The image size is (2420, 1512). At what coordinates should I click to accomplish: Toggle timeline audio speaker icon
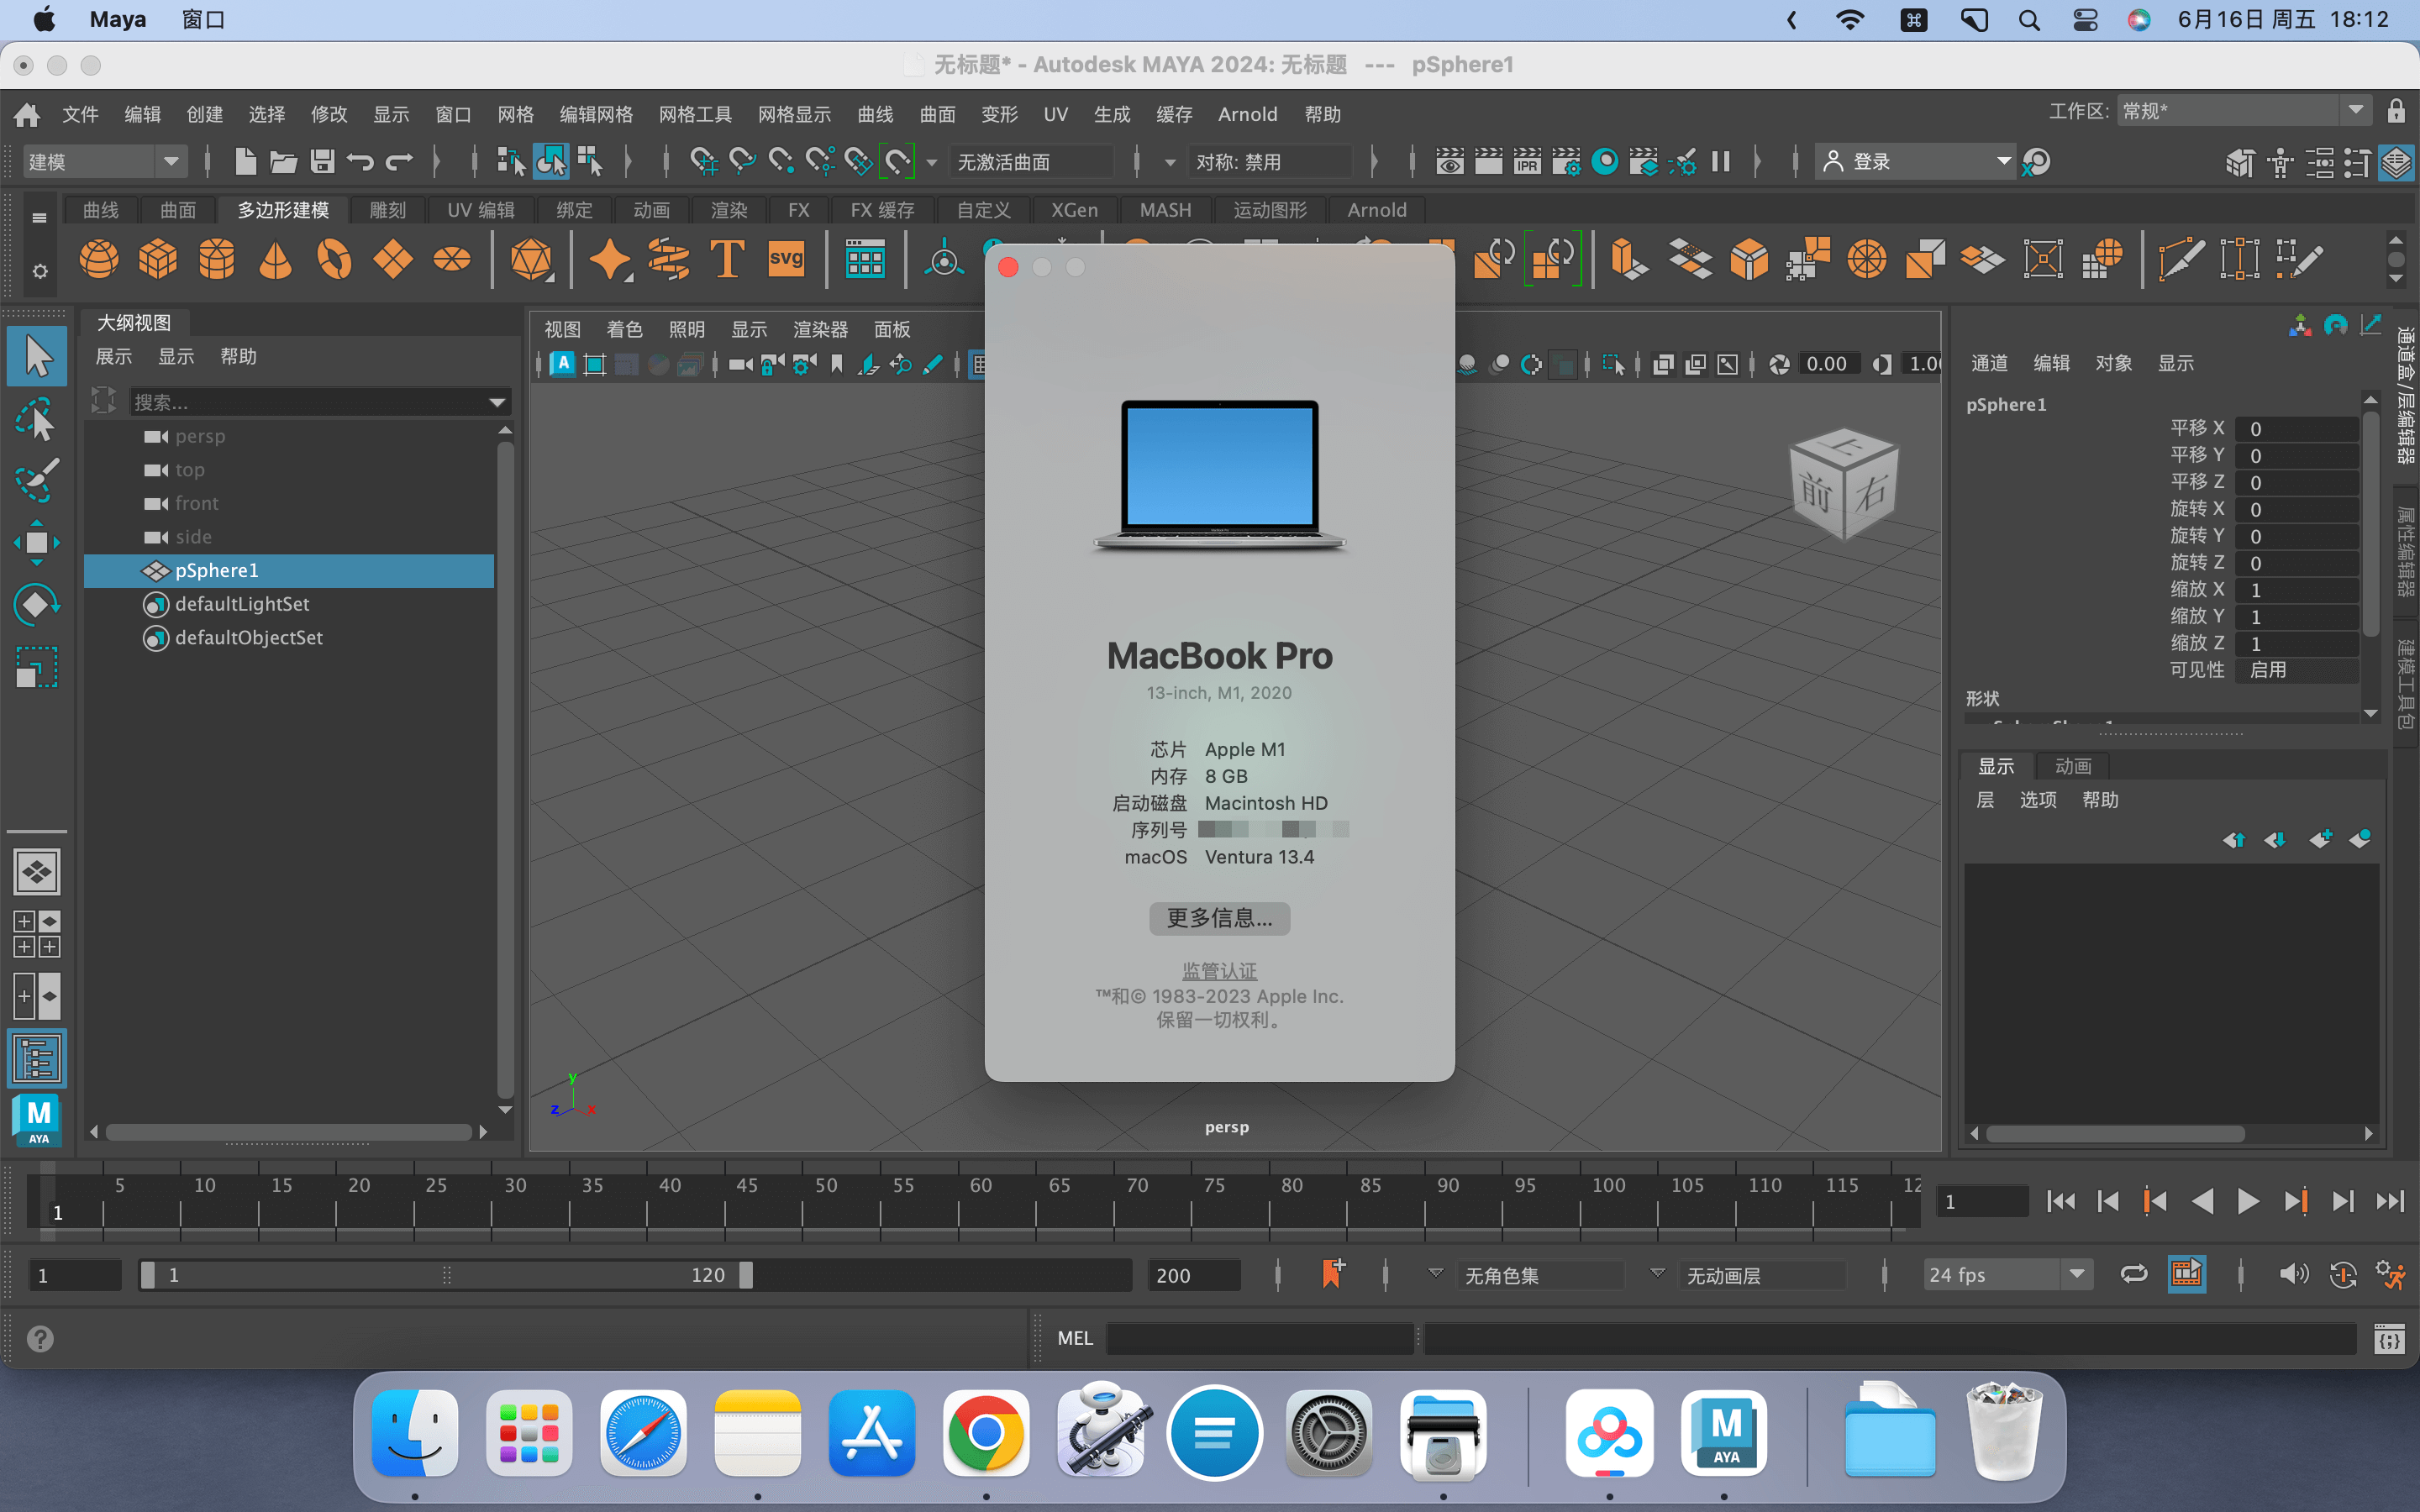(x=2293, y=1274)
